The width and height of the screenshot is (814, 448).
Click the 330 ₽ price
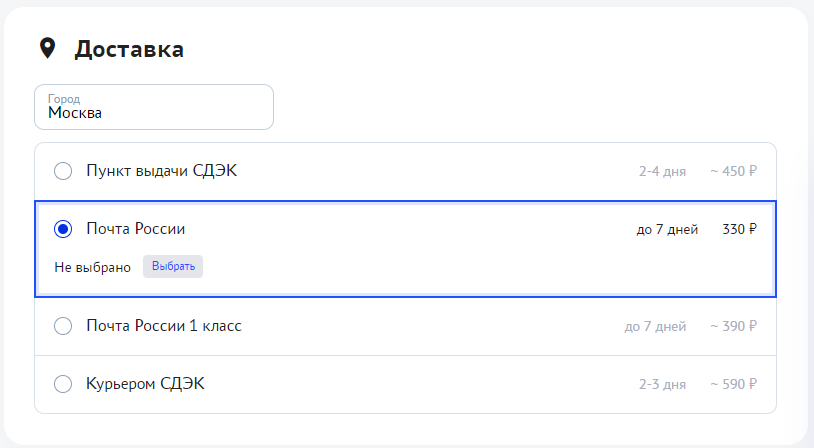(739, 229)
